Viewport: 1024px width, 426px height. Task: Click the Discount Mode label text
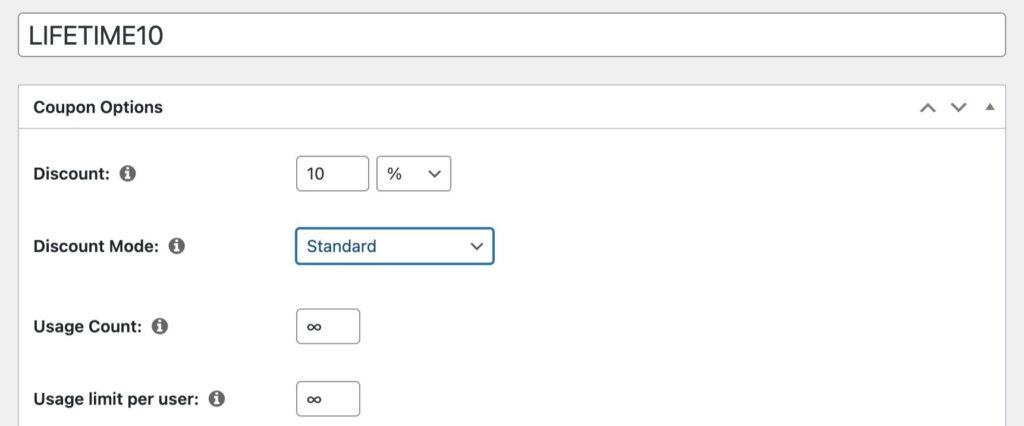96,246
